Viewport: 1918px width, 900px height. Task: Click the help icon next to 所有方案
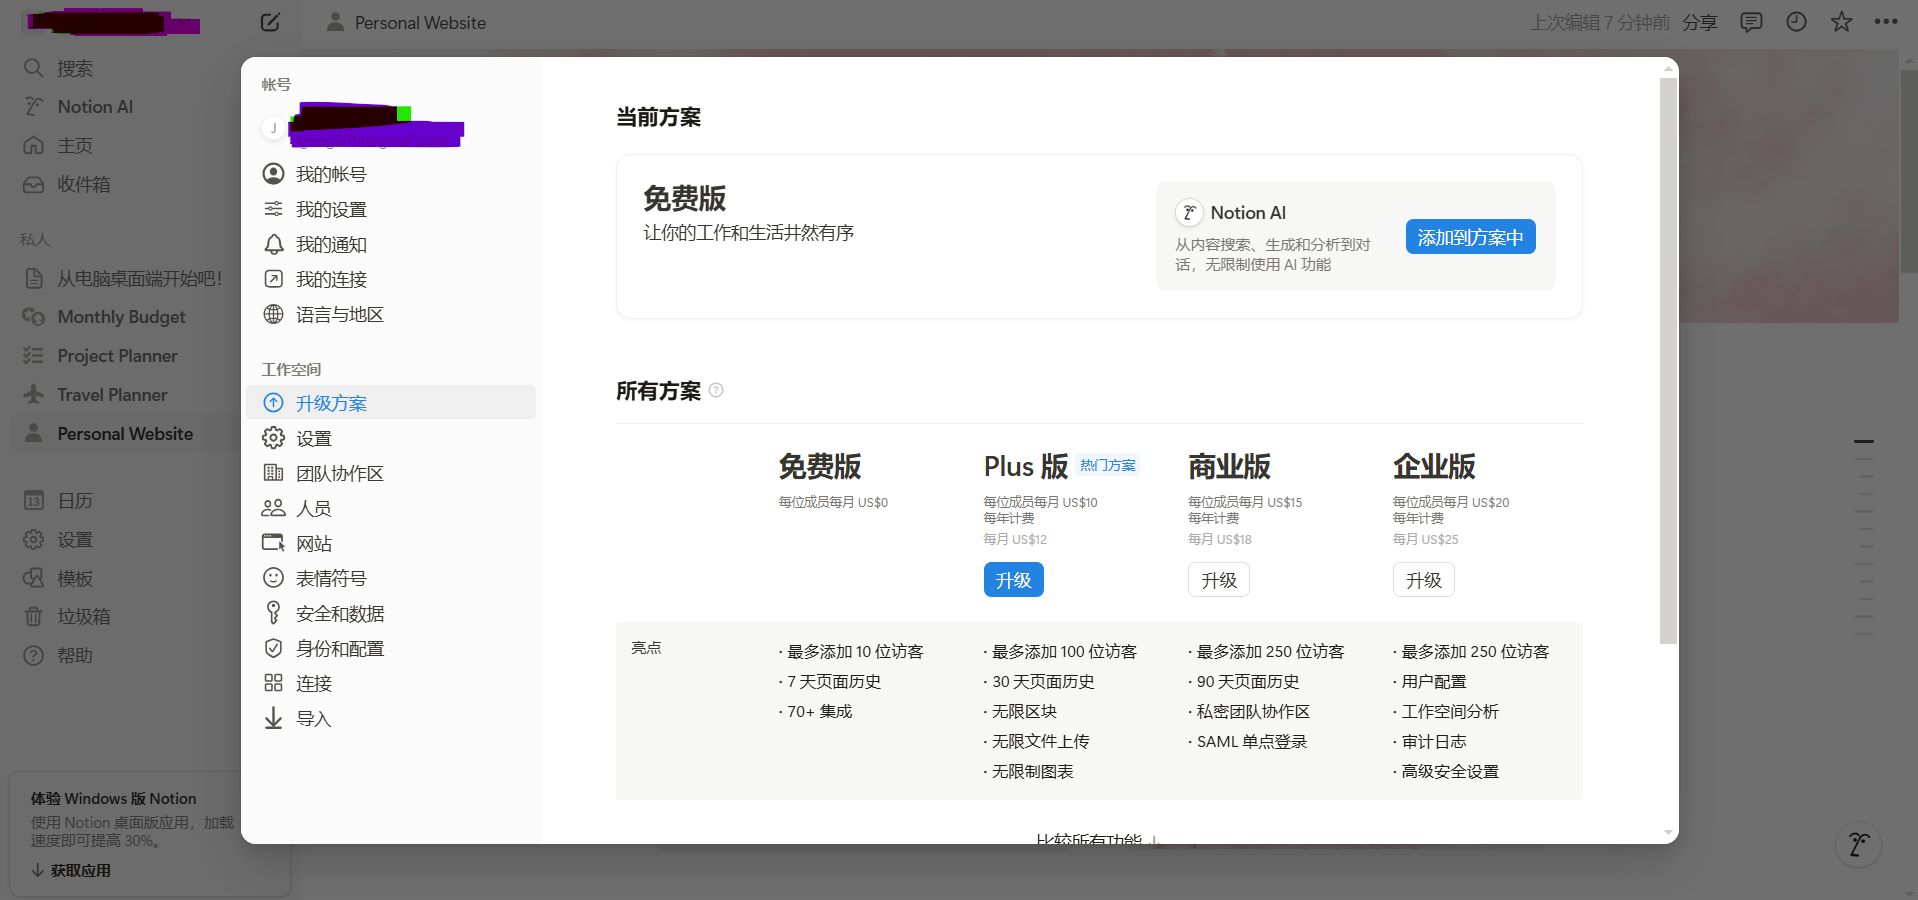click(716, 391)
